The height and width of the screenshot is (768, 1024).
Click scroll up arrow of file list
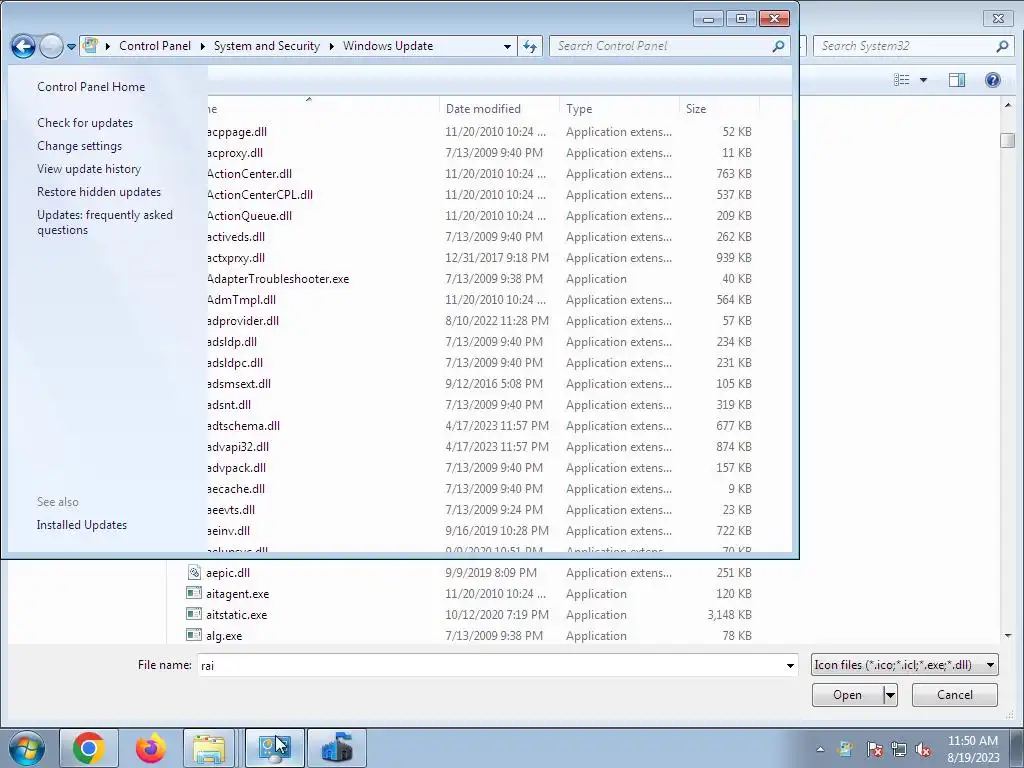1008,105
